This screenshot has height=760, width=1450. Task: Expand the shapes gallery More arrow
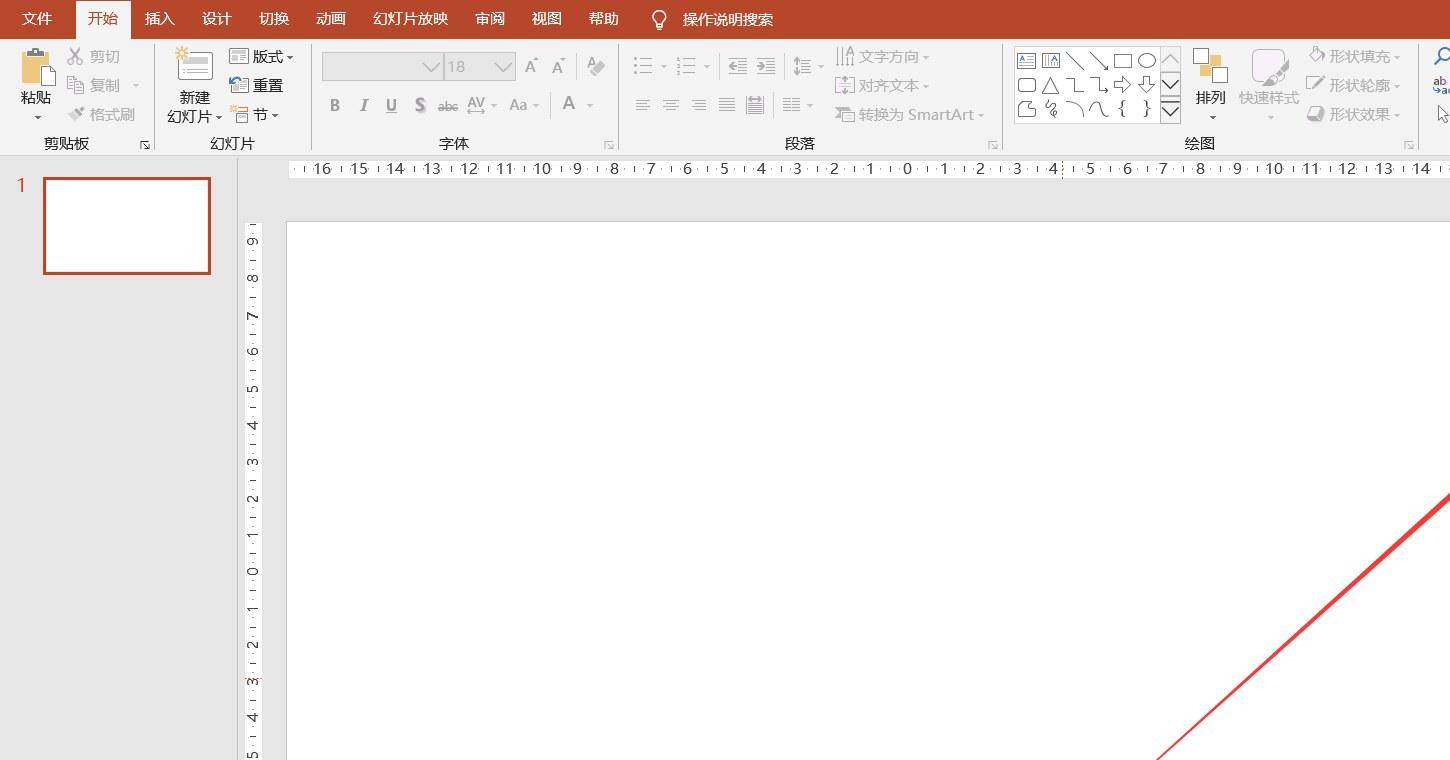pos(1170,111)
